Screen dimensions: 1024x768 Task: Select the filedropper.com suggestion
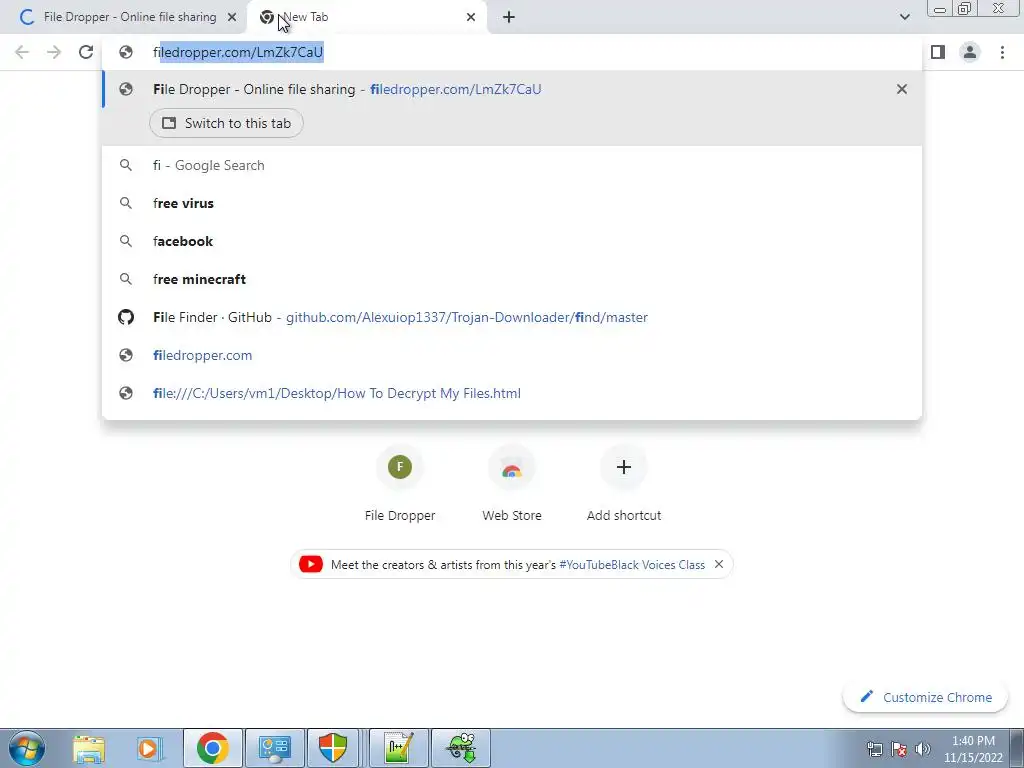coord(512,355)
